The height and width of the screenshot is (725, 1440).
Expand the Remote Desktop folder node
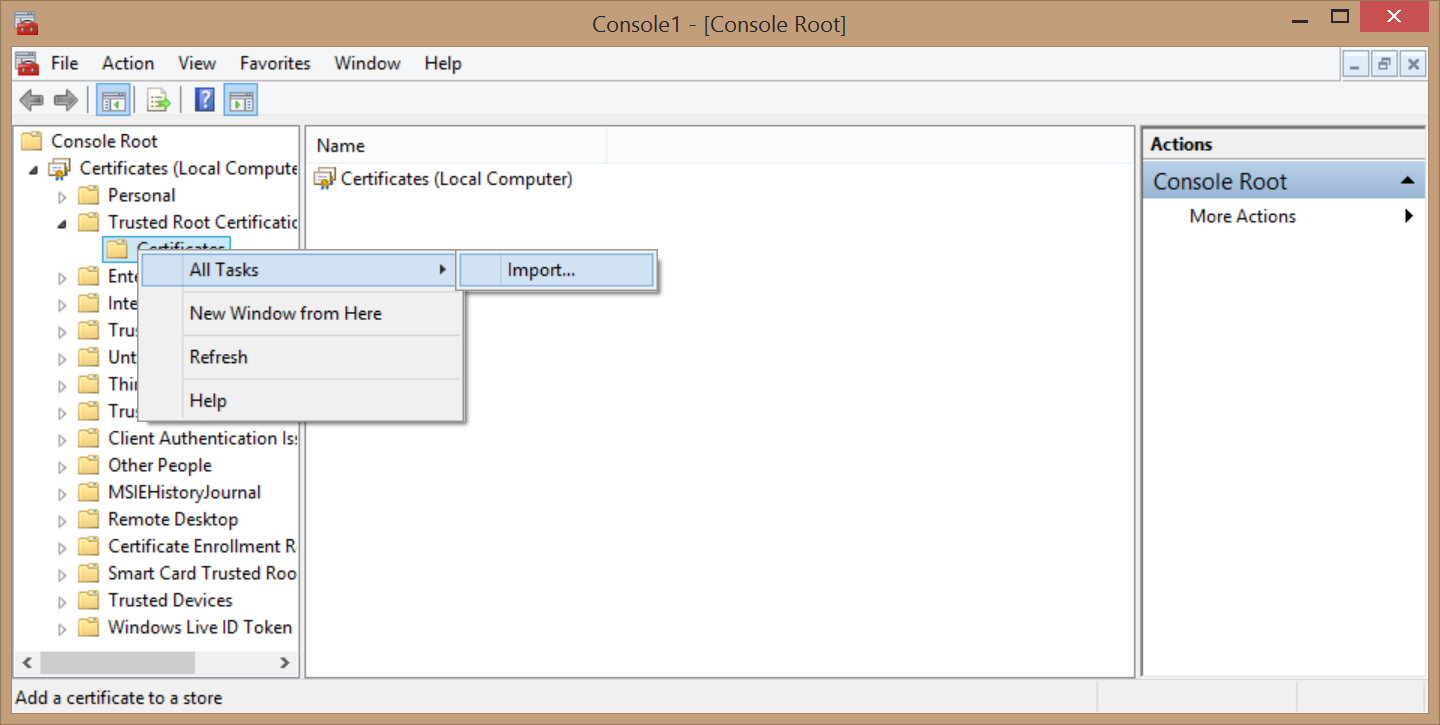coord(62,520)
